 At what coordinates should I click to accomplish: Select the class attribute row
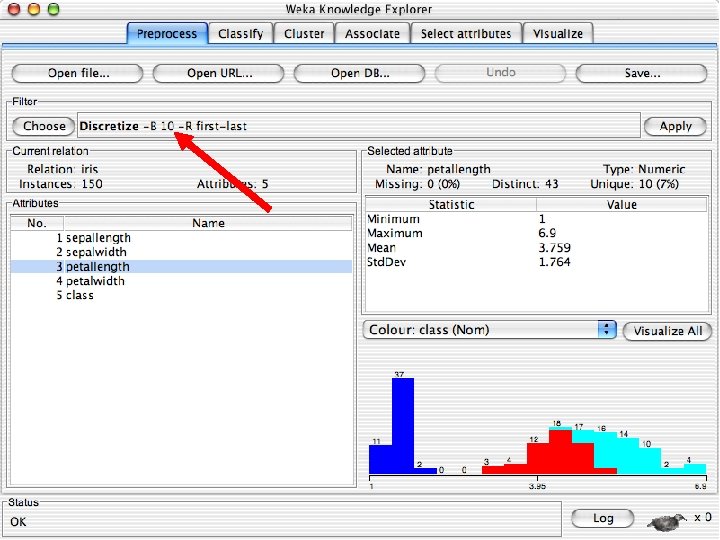[181, 295]
